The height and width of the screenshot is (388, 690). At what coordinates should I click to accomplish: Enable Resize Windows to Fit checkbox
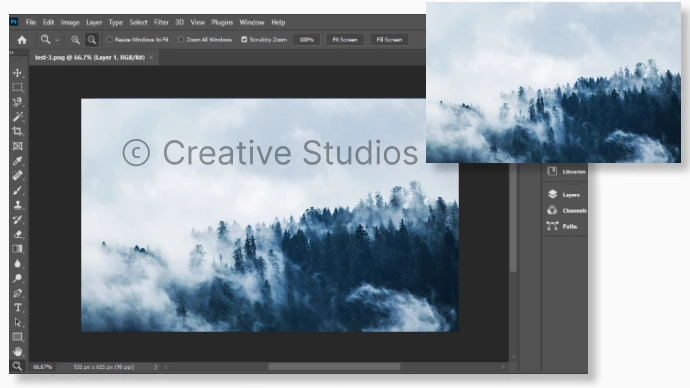pos(110,40)
